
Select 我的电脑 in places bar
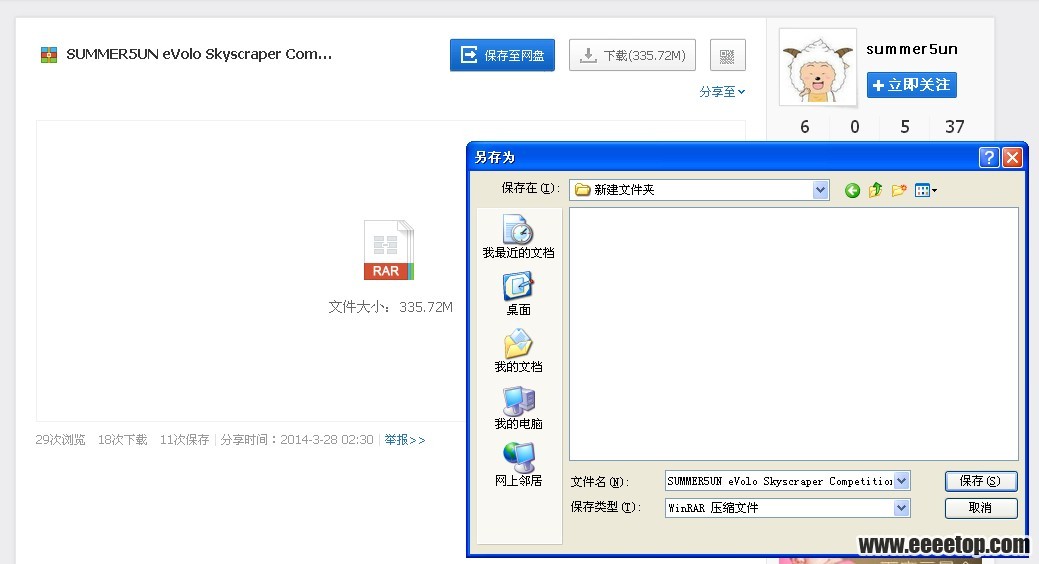coord(518,408)
